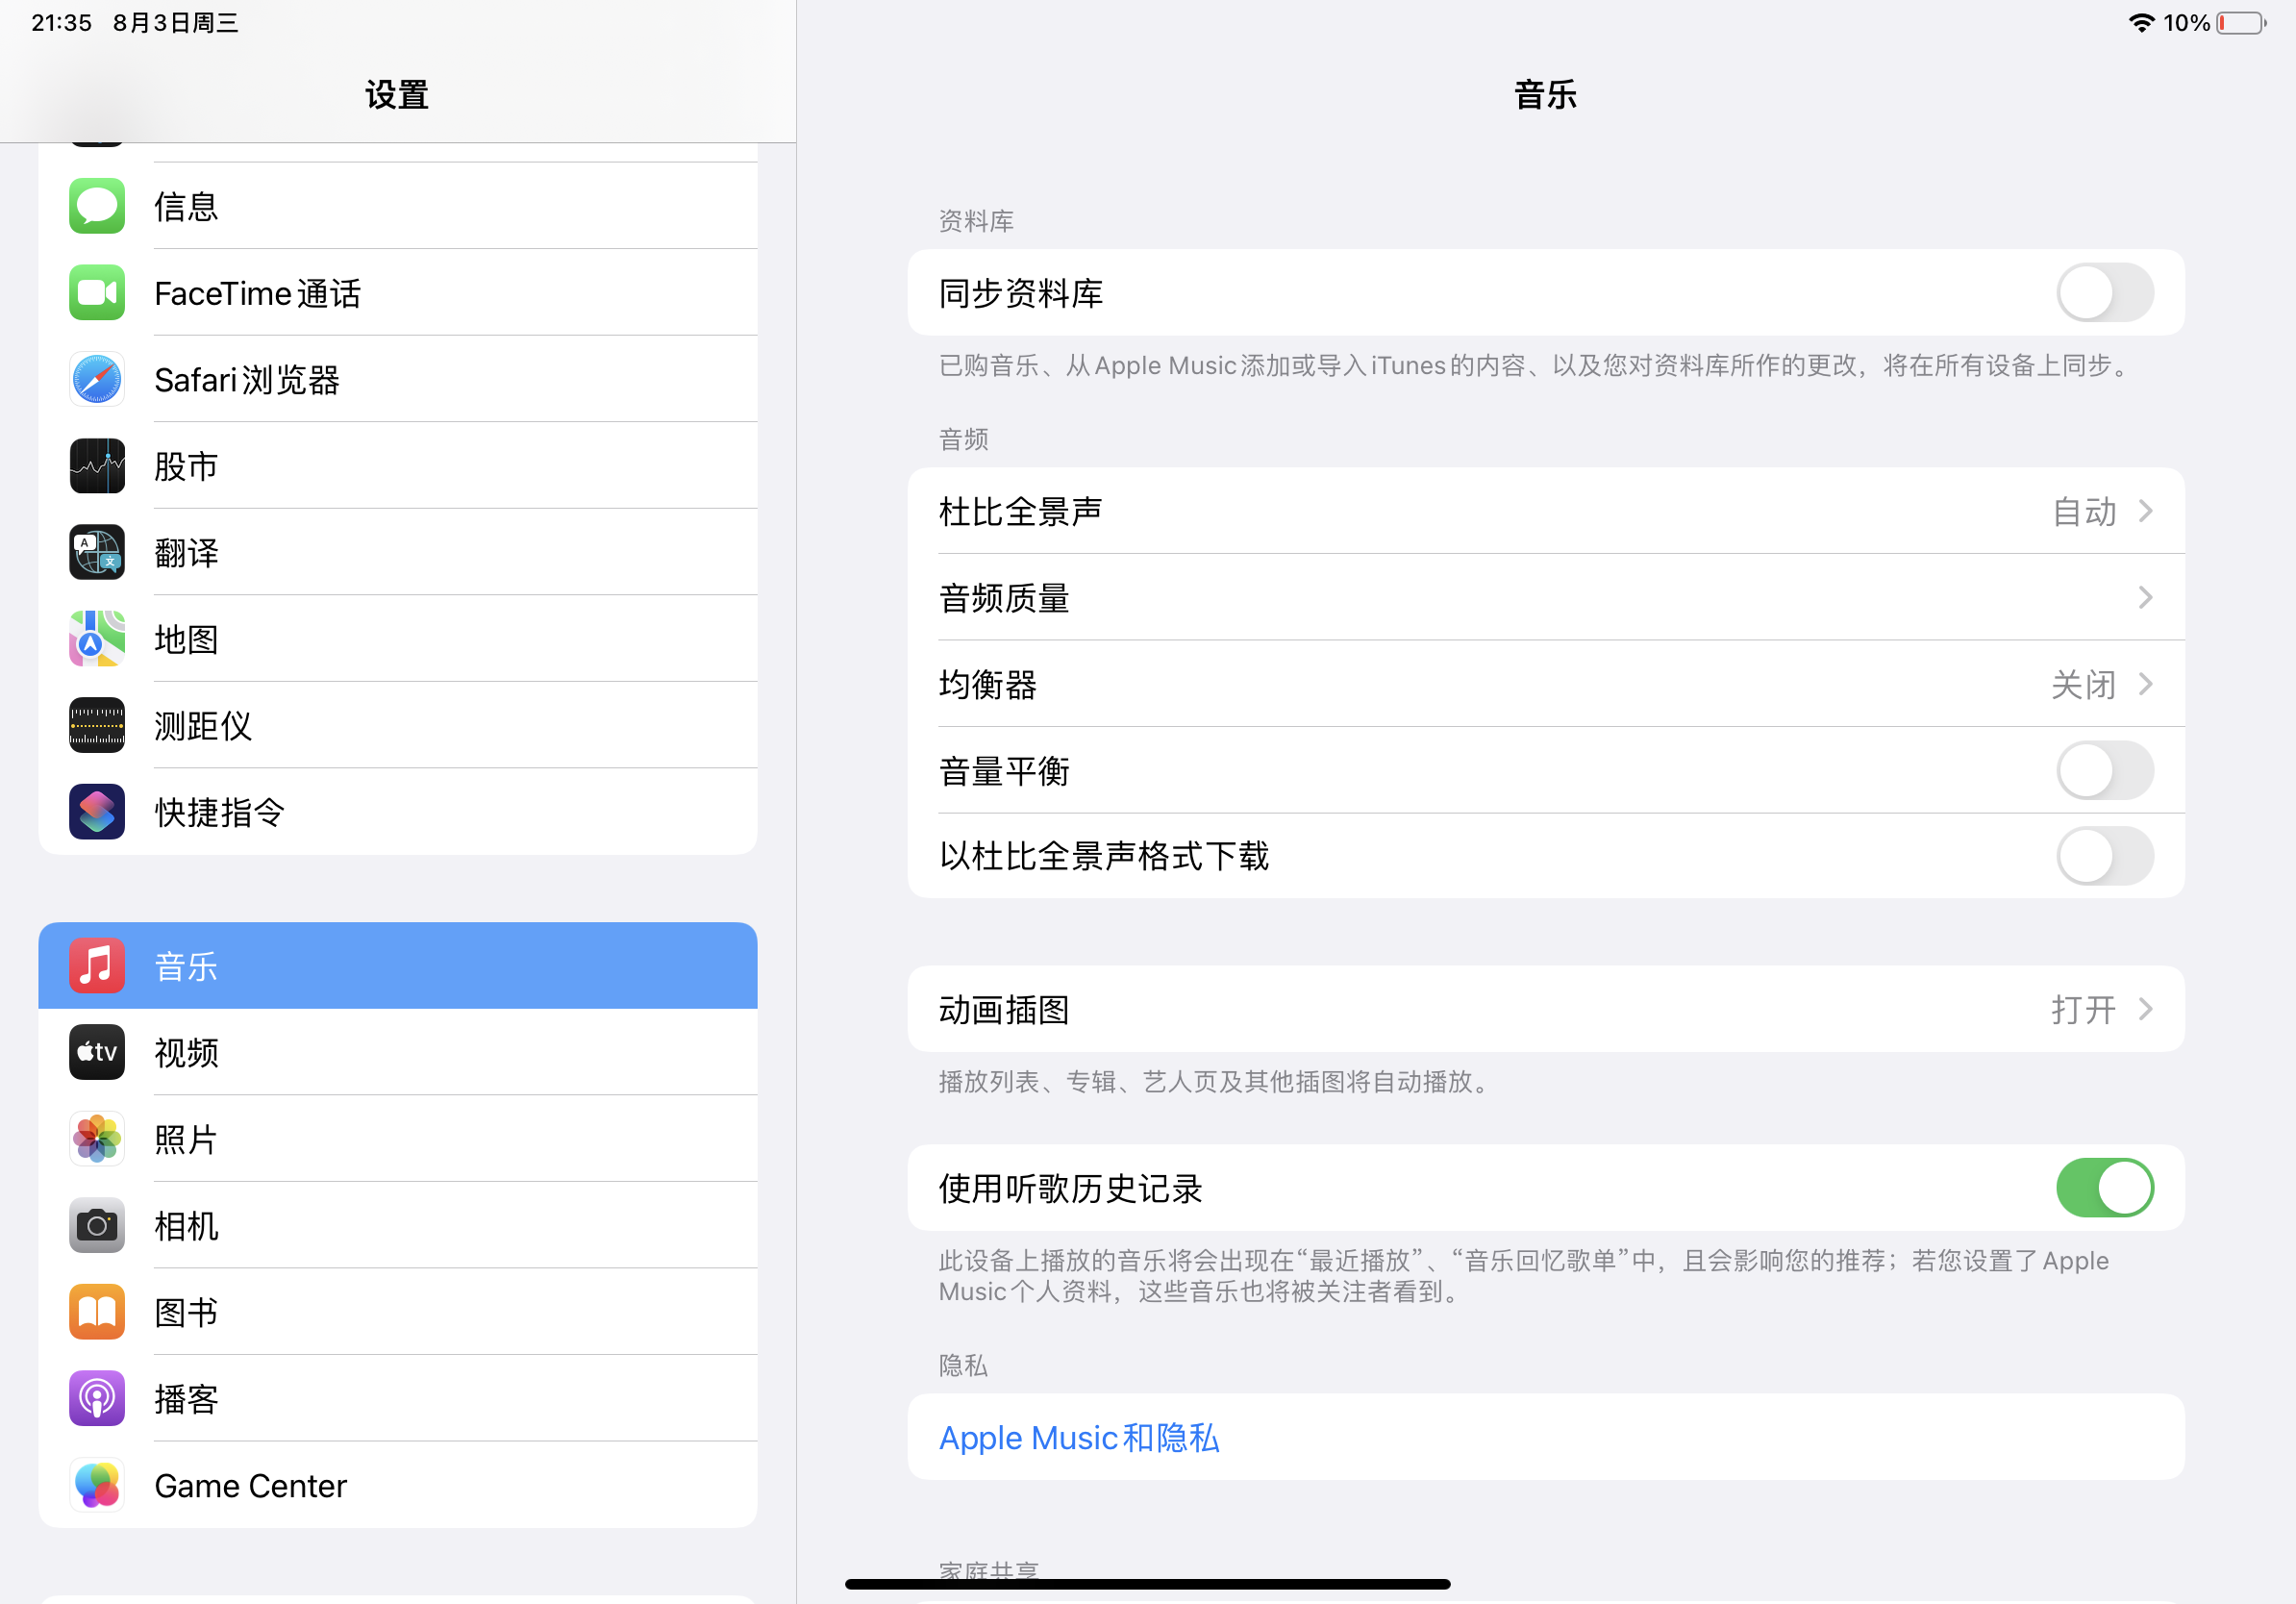Click the Shortcuts (快捷指令) icon
Viewport: 2296px width, 1604px height.
click(97, 812)
